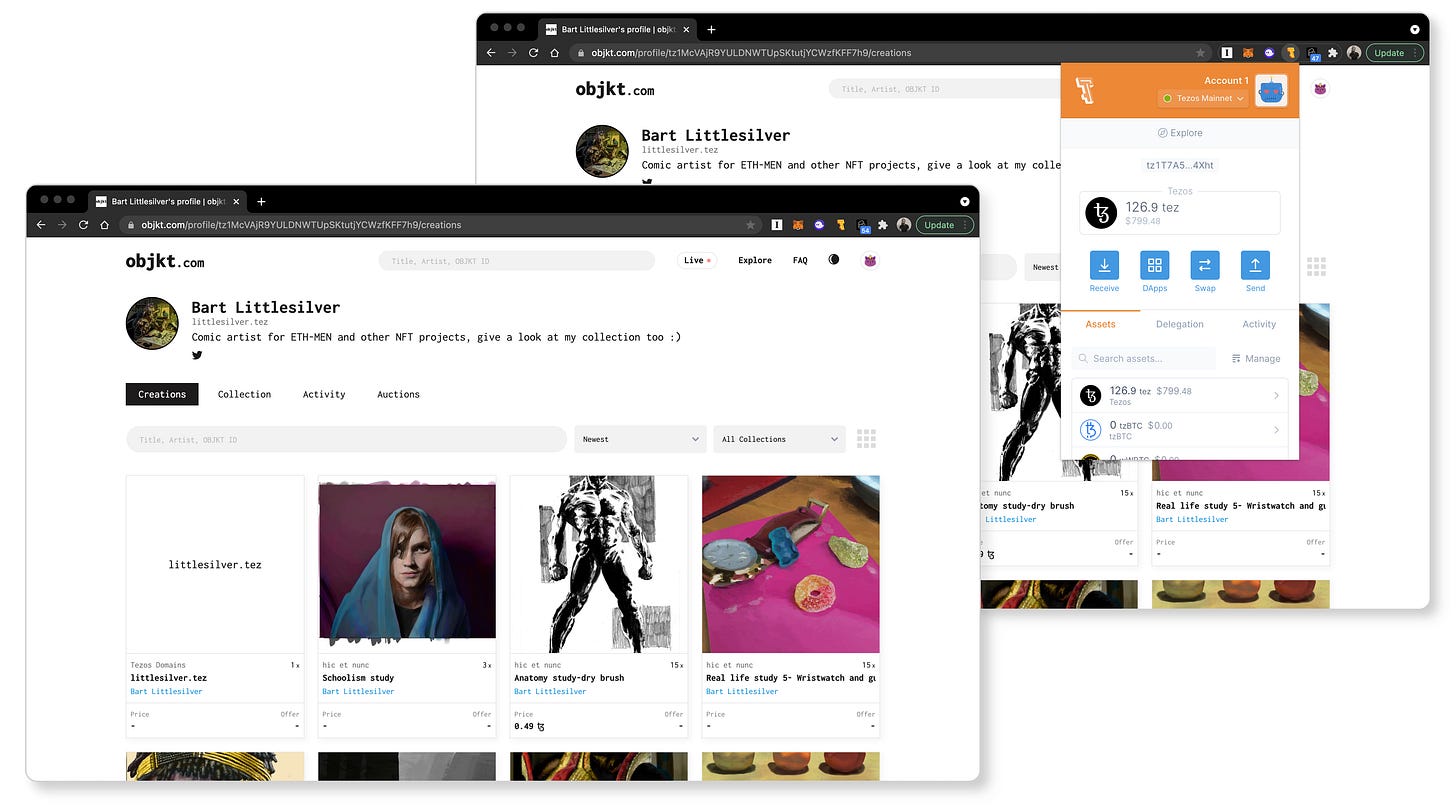Click Twitter bird icon on front profile
Image resolution: width=1456 pixels, height=807 pixels.
pyautogui.click(x=197, y=355)
